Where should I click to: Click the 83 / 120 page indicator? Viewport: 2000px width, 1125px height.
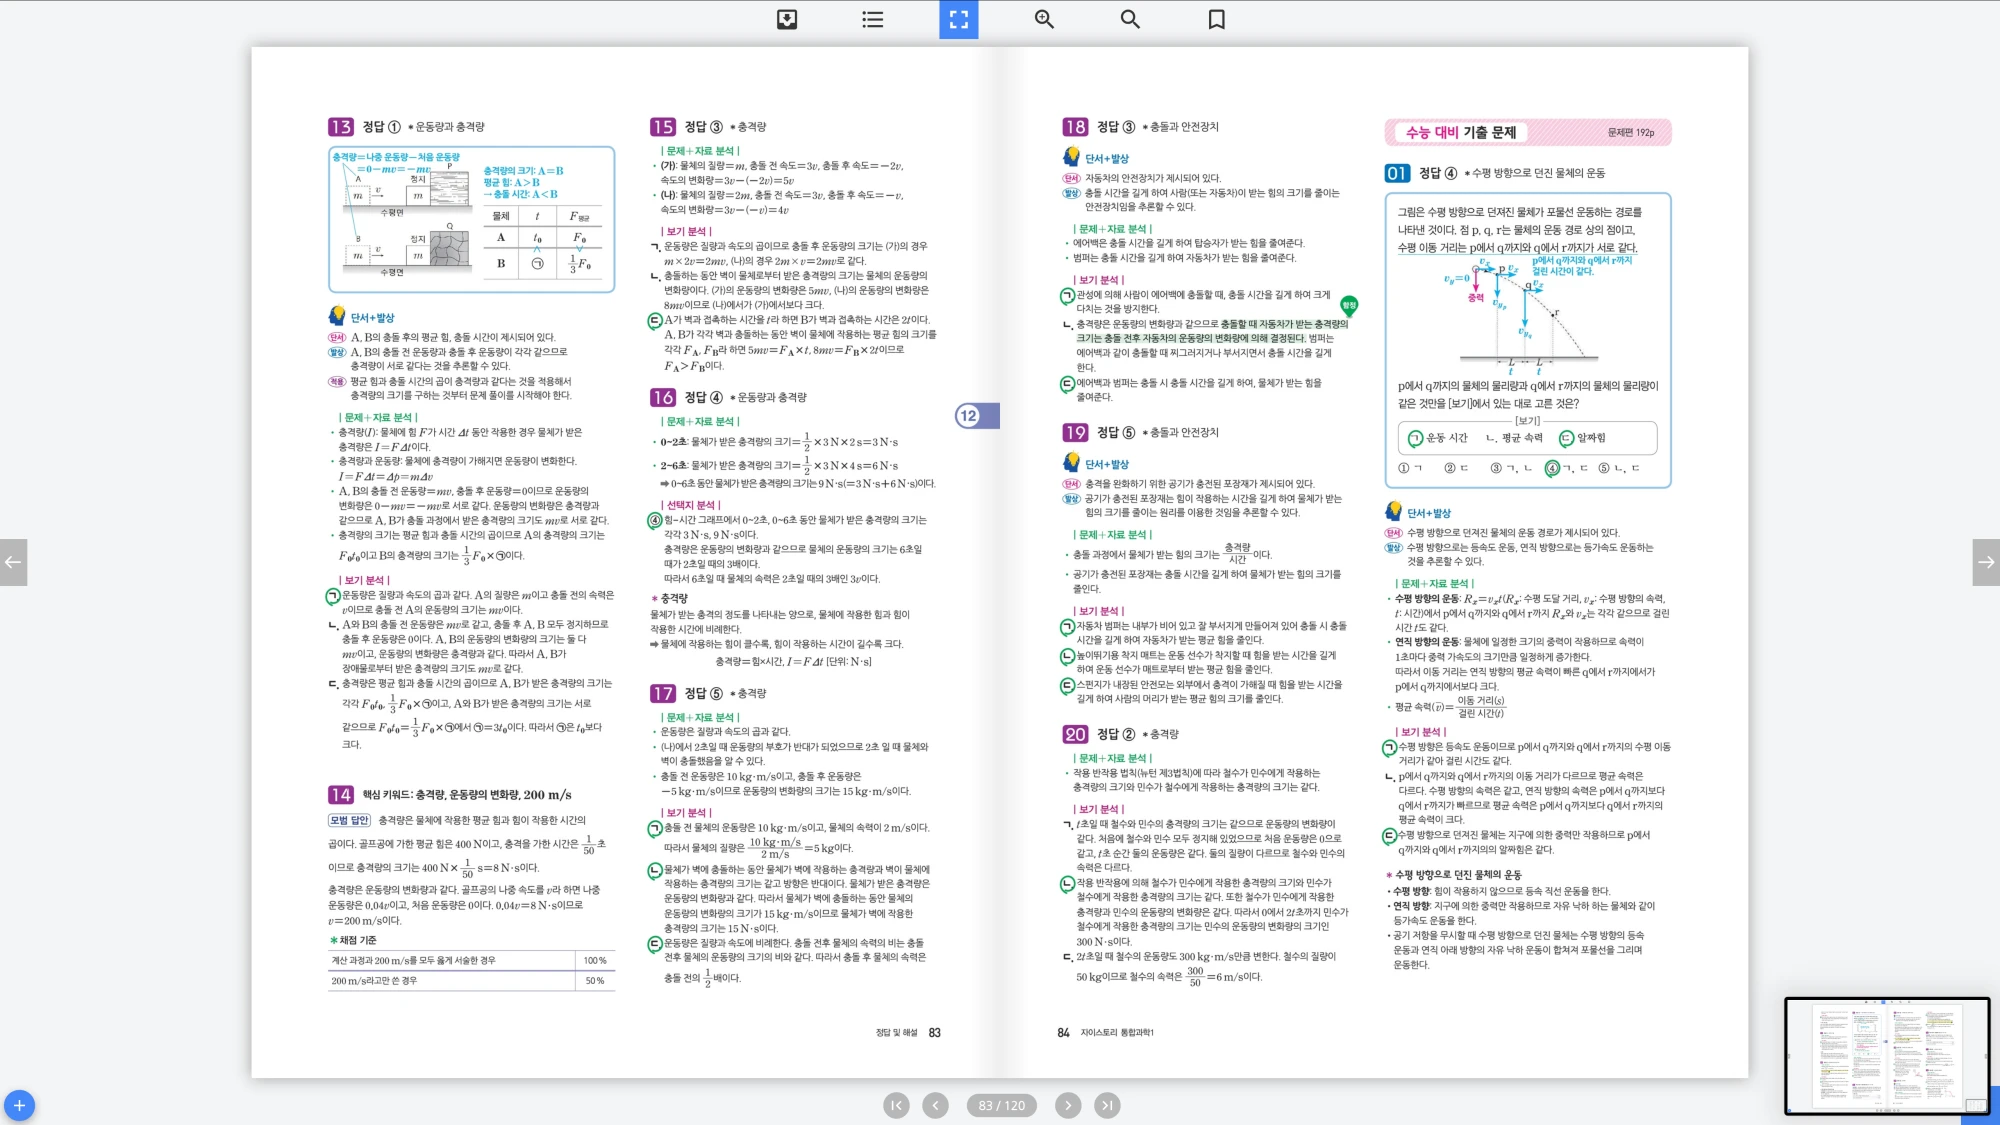1001,1105
